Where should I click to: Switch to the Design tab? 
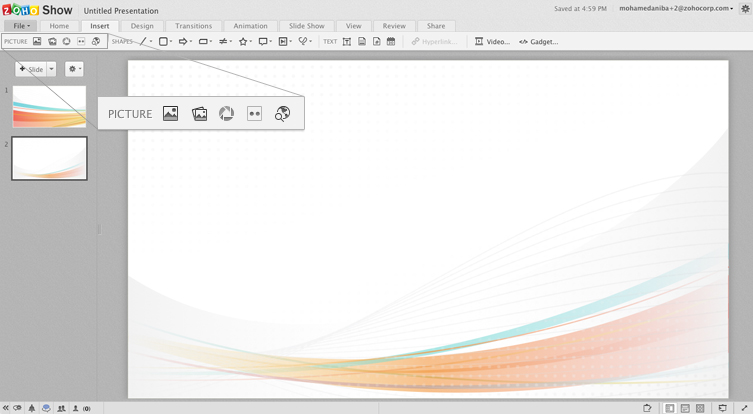pos(142,26)
